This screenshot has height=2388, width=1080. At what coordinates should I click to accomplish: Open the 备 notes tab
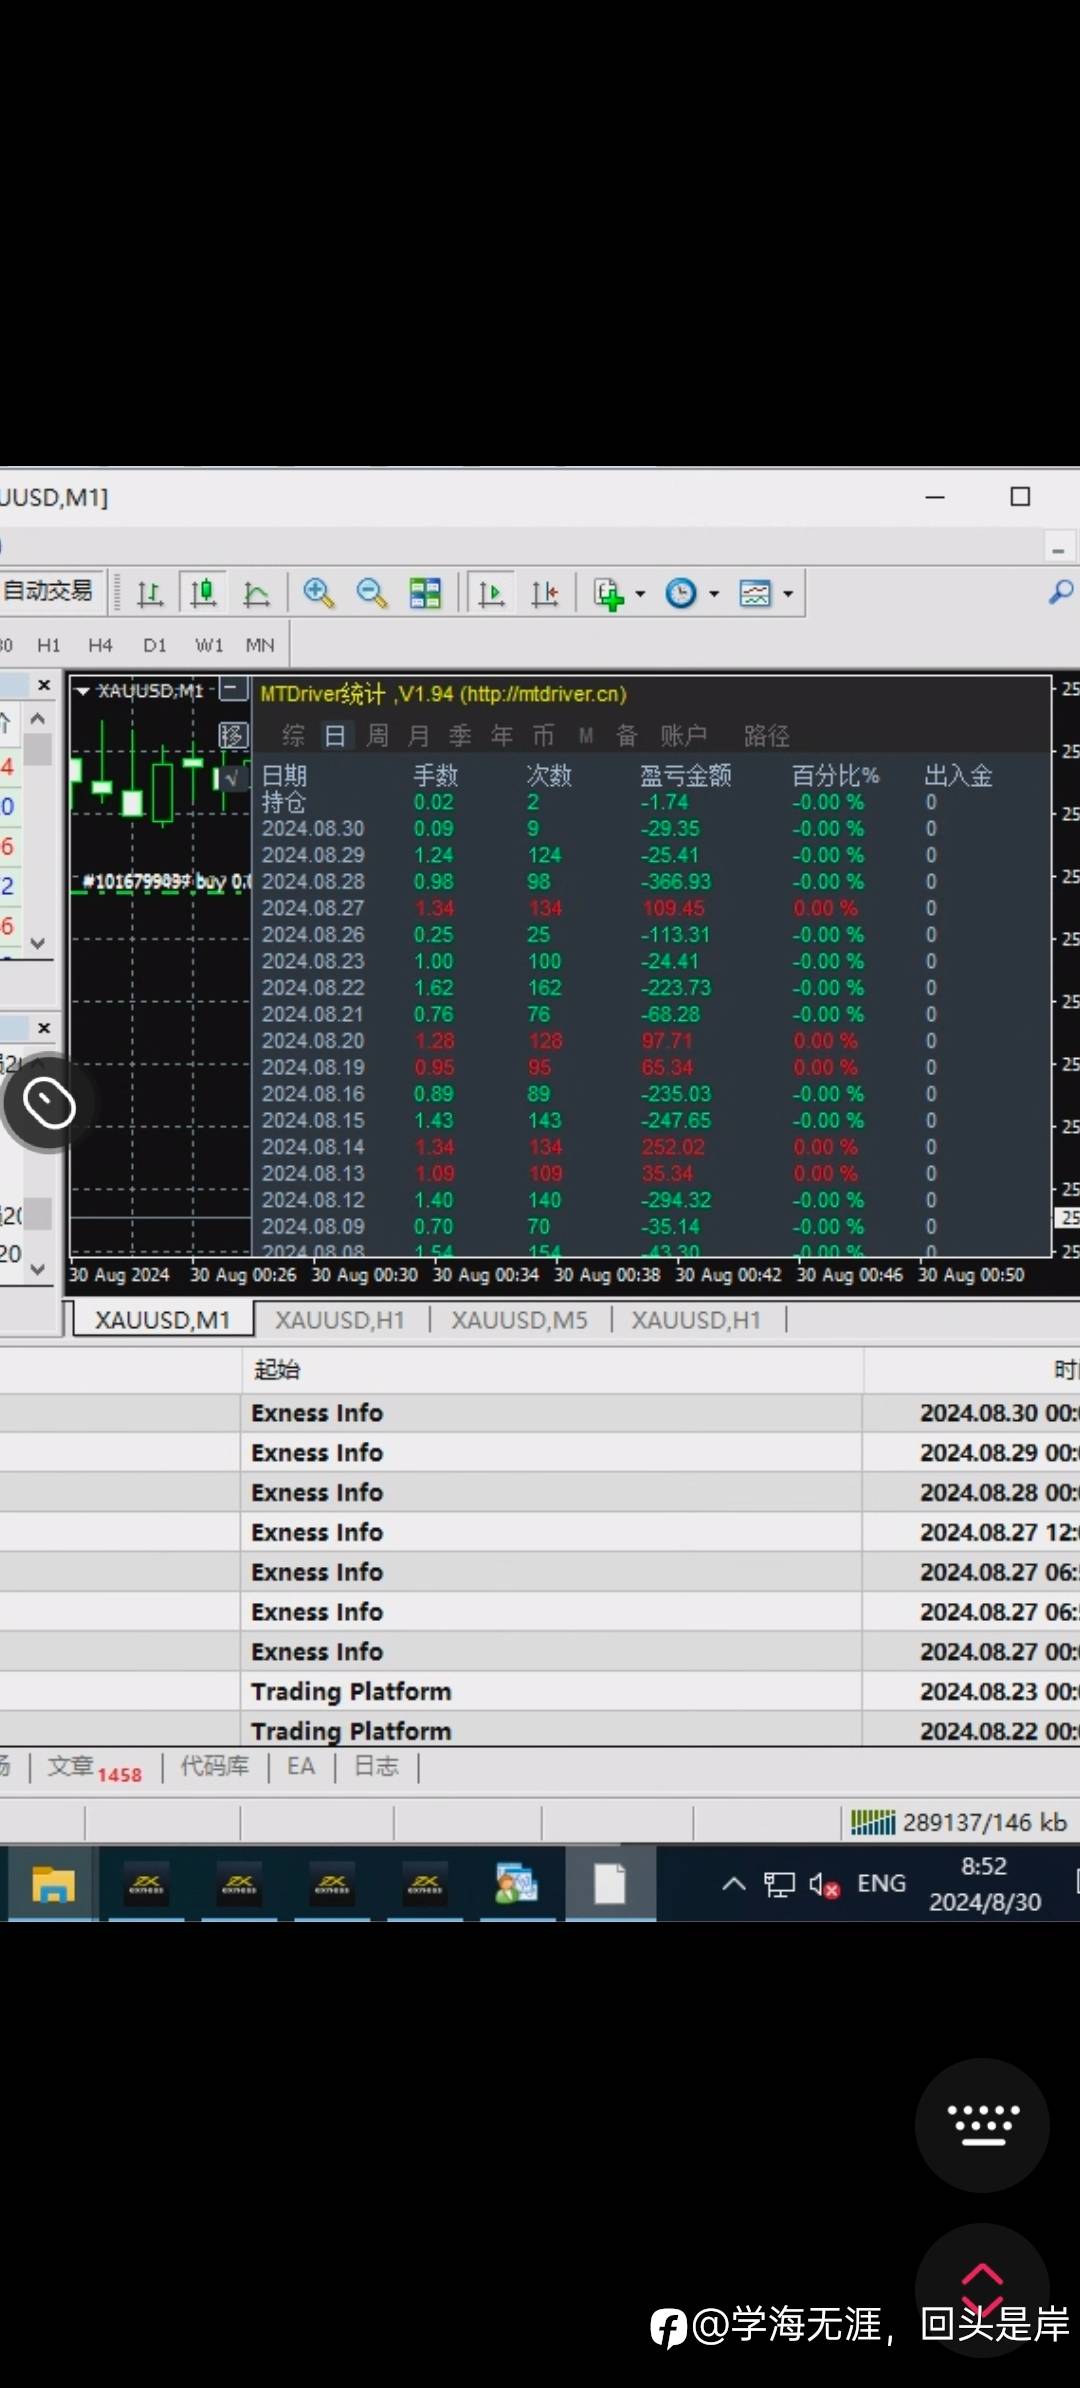tap(627, 737)
